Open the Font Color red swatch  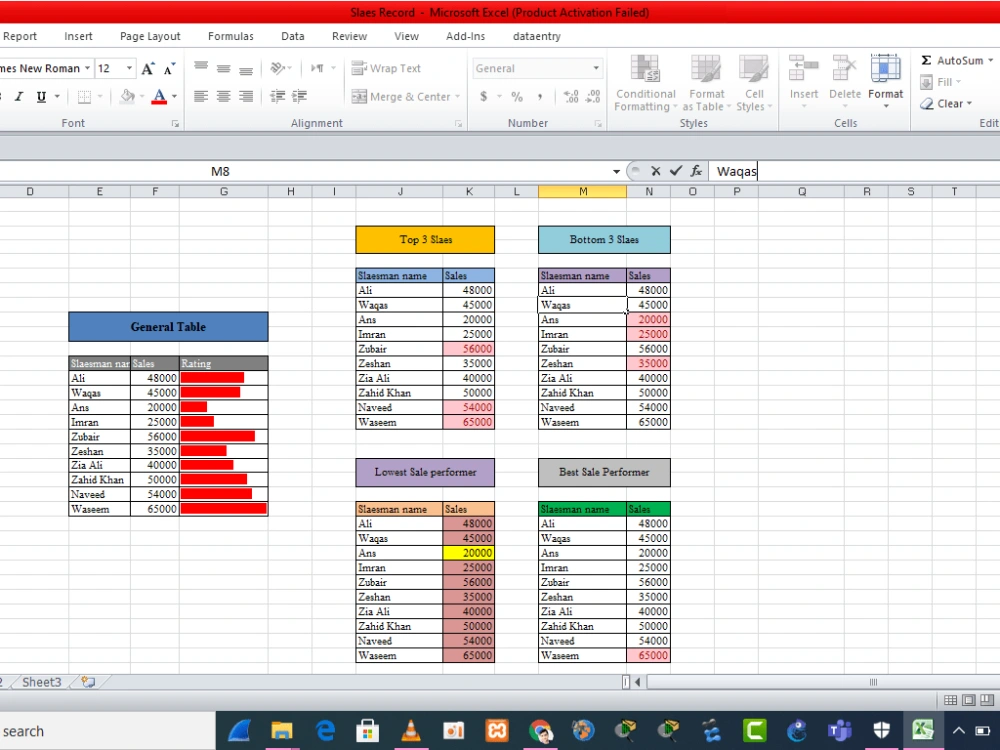tap(161, 97)
